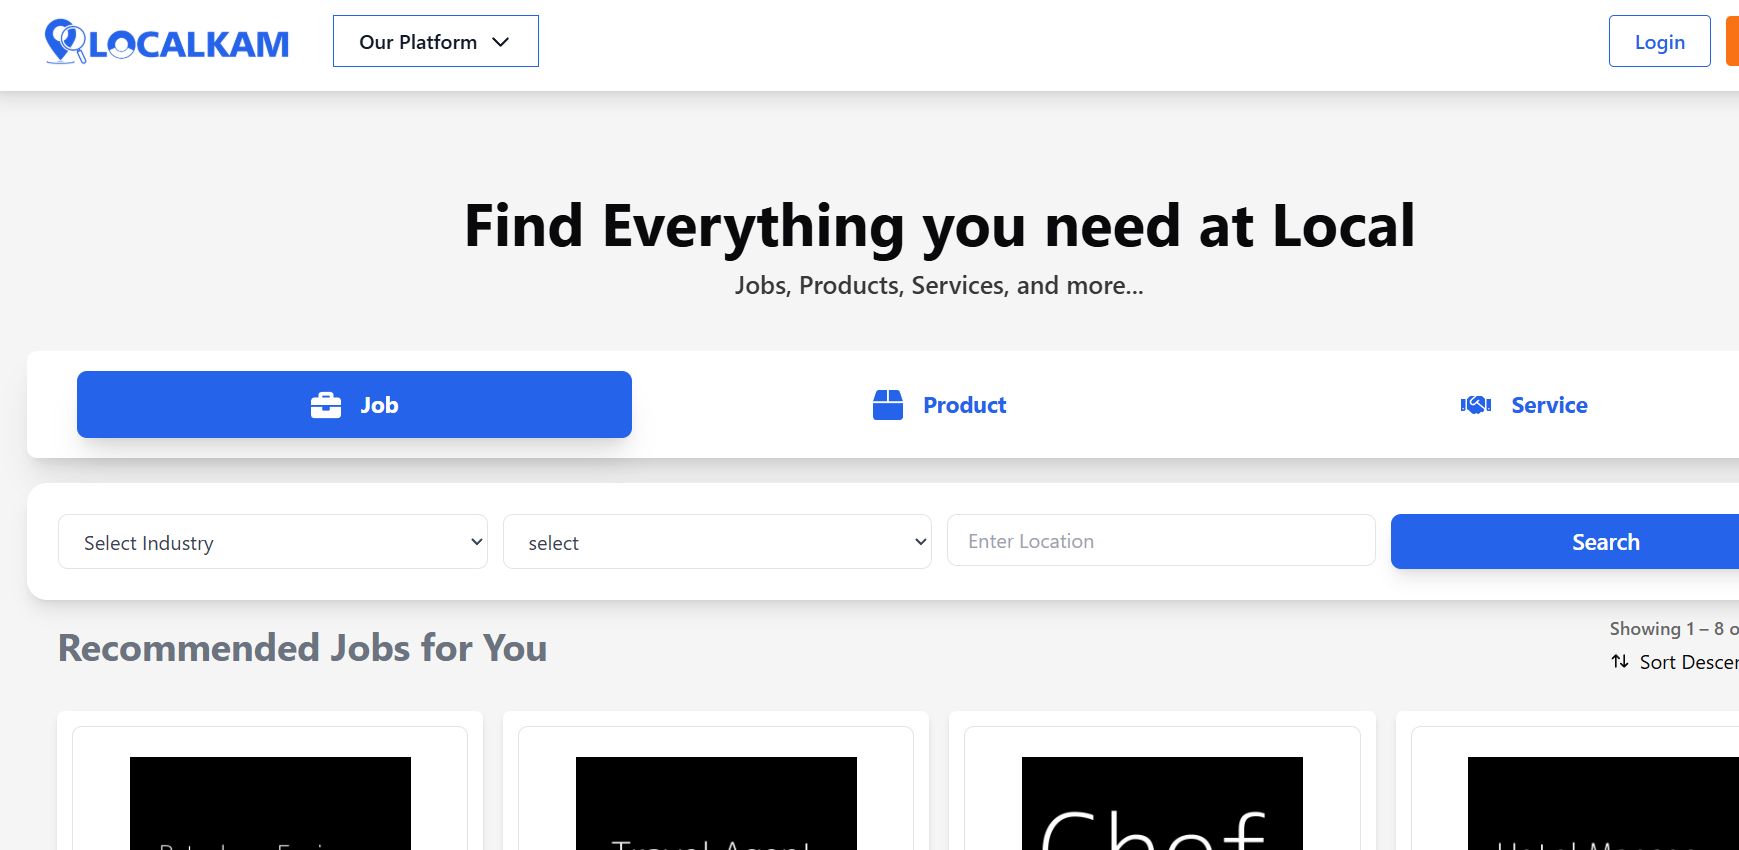Click the sort arrows icon
This screenshot has height=850, width=1739.
coord(1620,662)
